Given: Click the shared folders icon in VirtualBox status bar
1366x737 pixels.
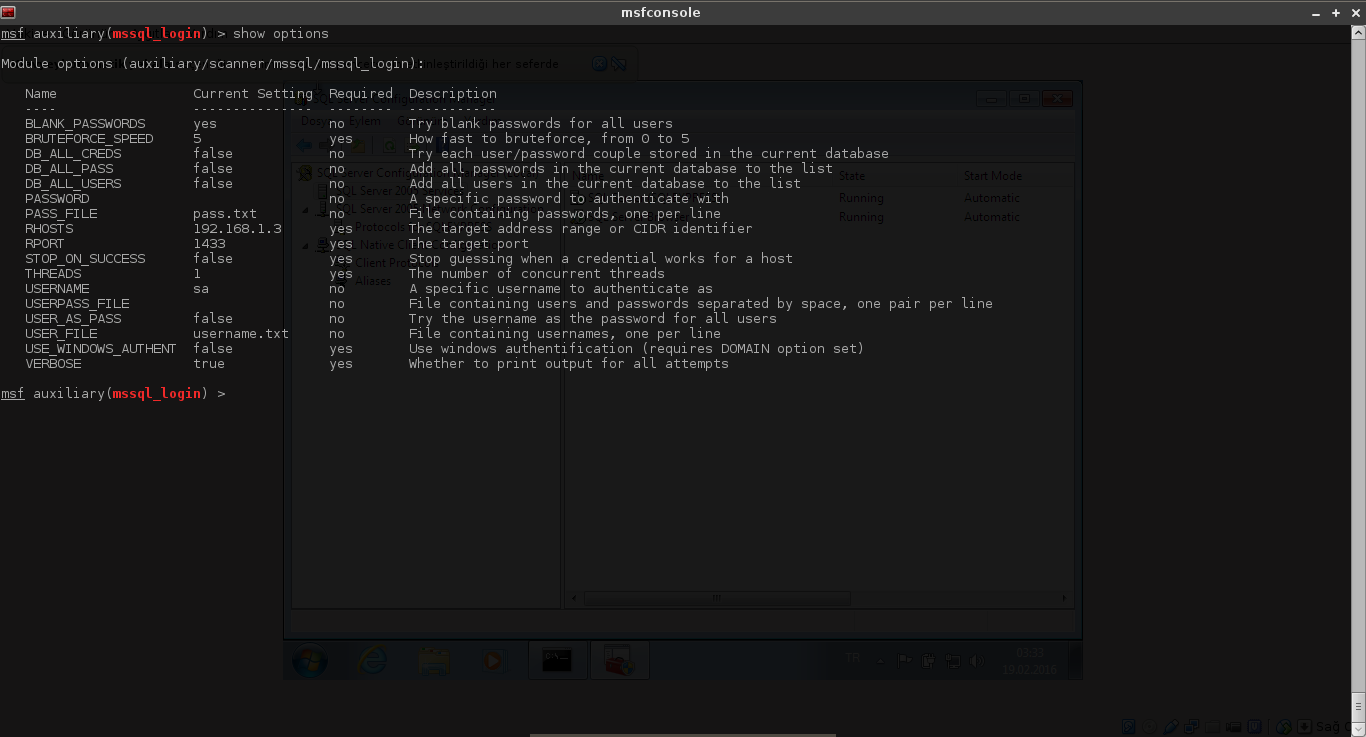Looking at the screenshot, I should [1213, 727].
